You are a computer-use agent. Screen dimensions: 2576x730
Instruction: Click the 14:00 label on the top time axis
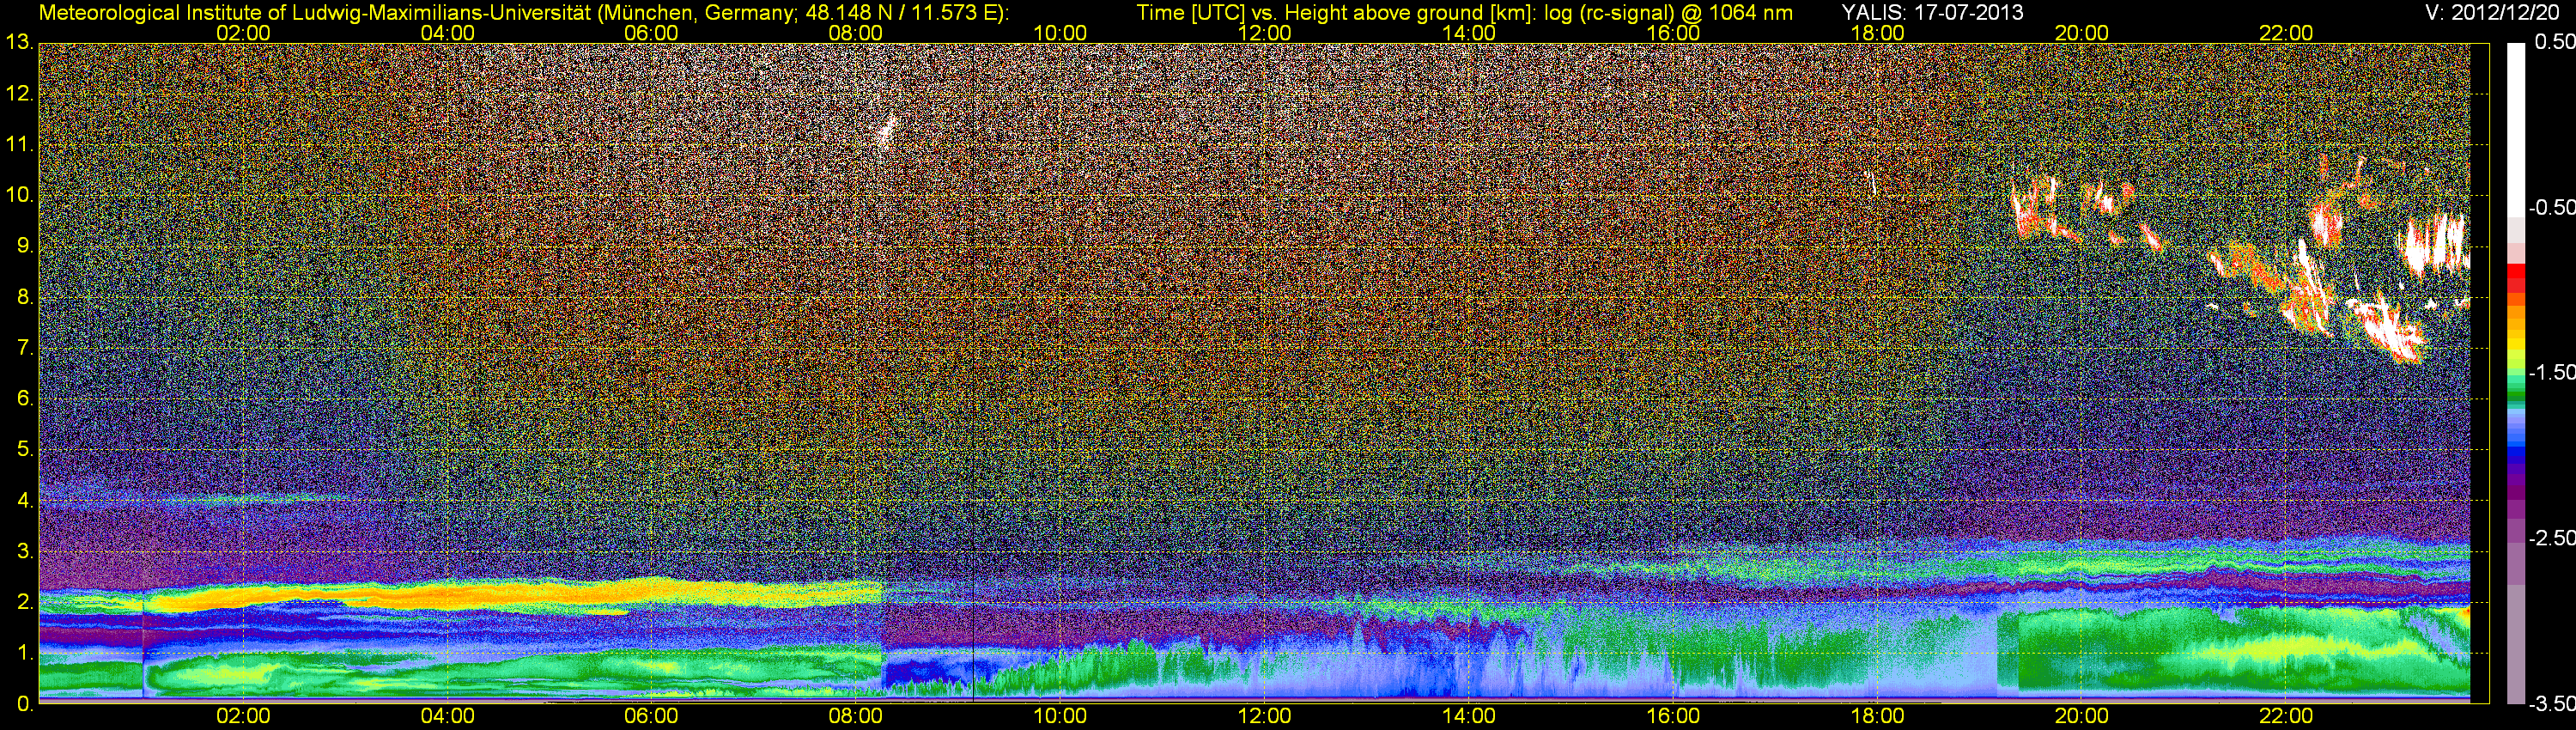click(x=1469, y=33)
